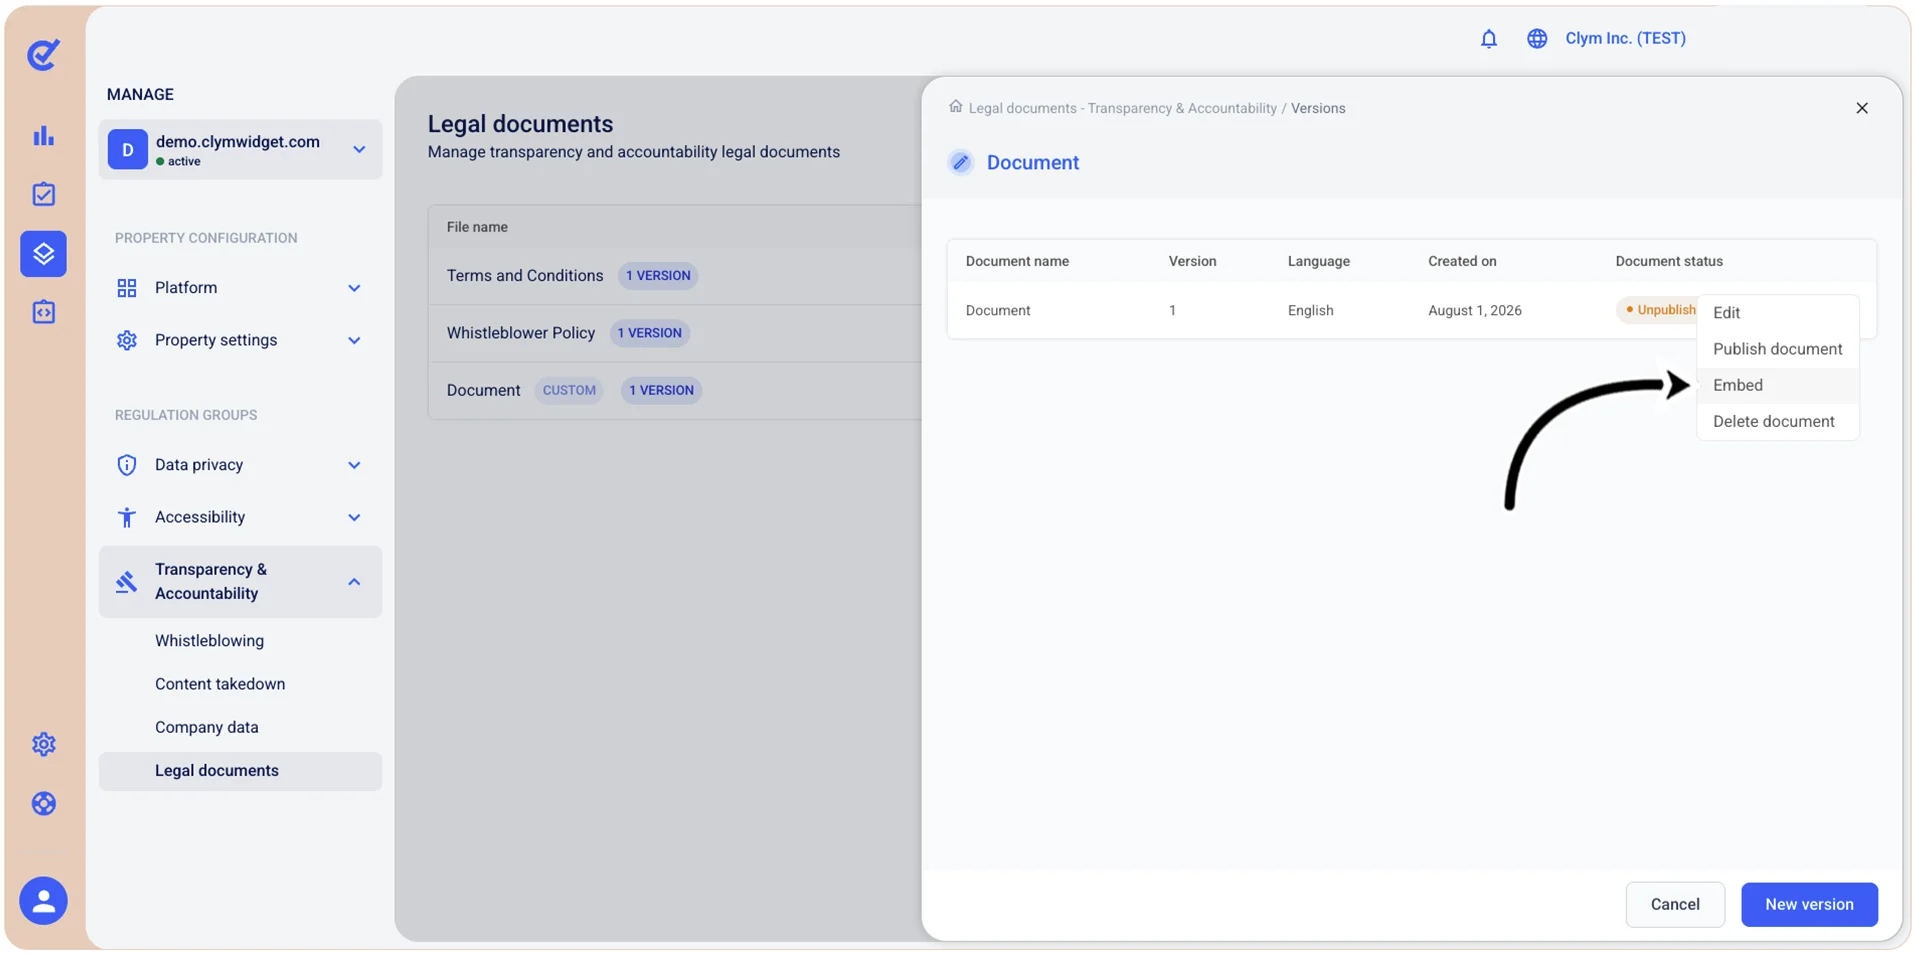Click the CUSTOM badge on Document row
This screenshot has width=1917, height=955.
pos(569,390)
